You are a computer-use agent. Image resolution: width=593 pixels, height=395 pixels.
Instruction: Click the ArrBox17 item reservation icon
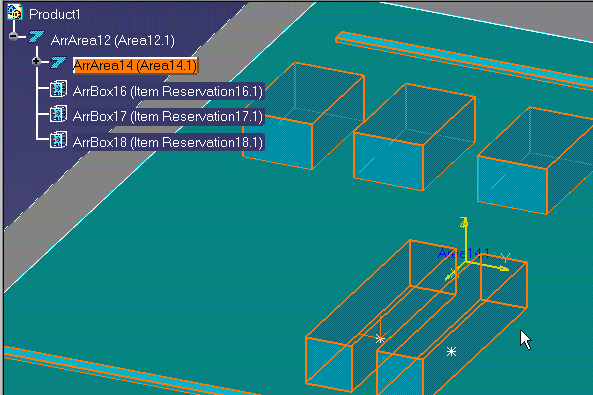59,114
